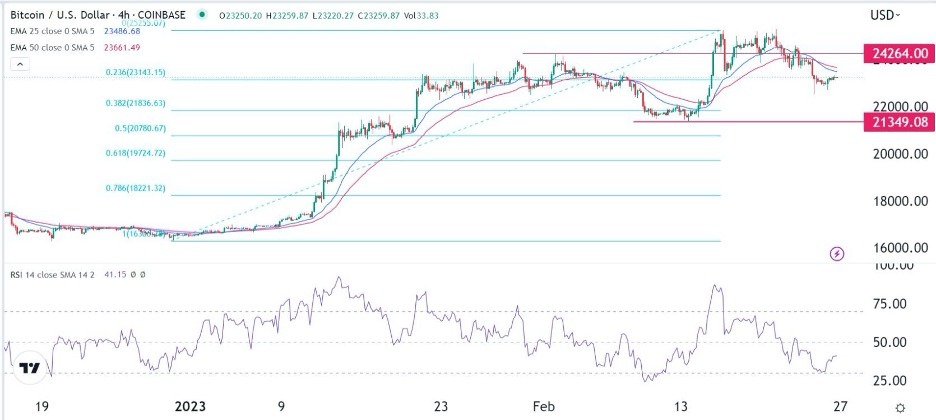This screenshot has width=936, height=420.
Task: Click the 16000.00 price axis label
Action: coord(898,248)
